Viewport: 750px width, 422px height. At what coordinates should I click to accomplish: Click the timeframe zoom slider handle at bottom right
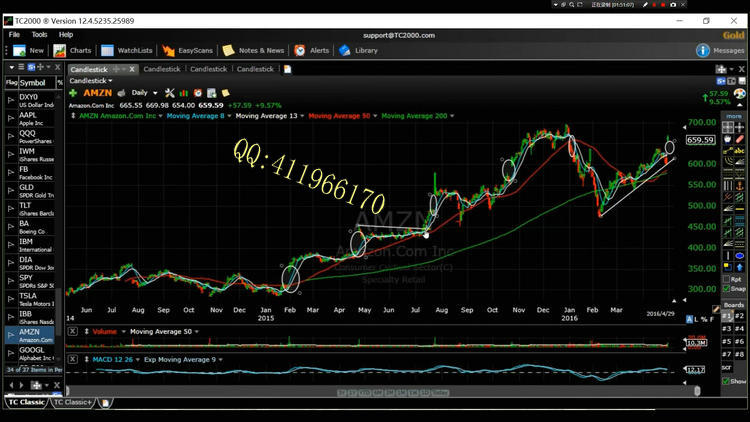tap(697, 391)
